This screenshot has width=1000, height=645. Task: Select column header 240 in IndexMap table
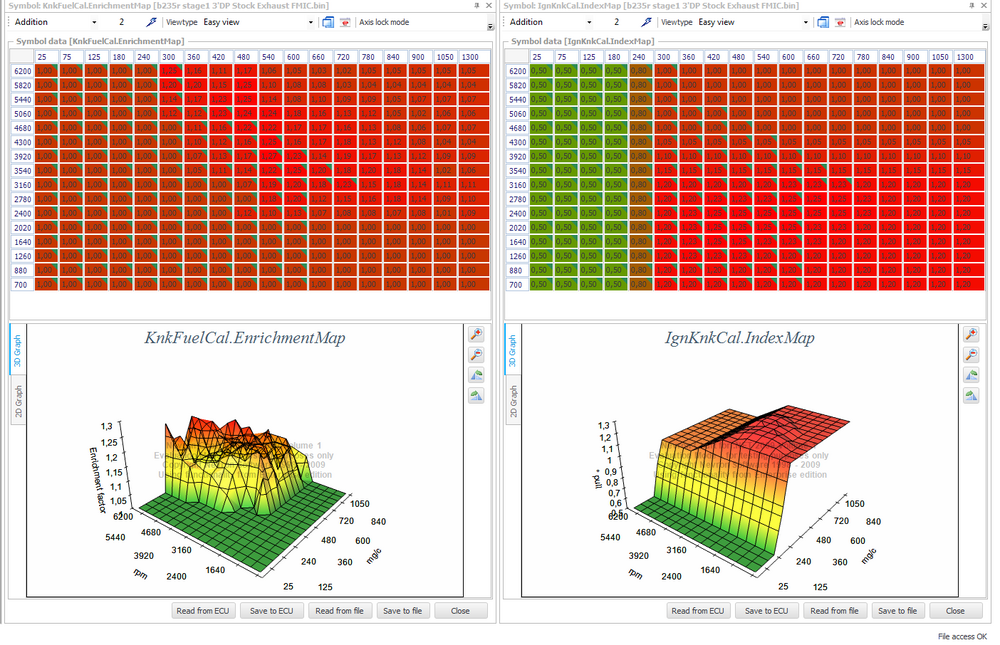pos(641,57)
